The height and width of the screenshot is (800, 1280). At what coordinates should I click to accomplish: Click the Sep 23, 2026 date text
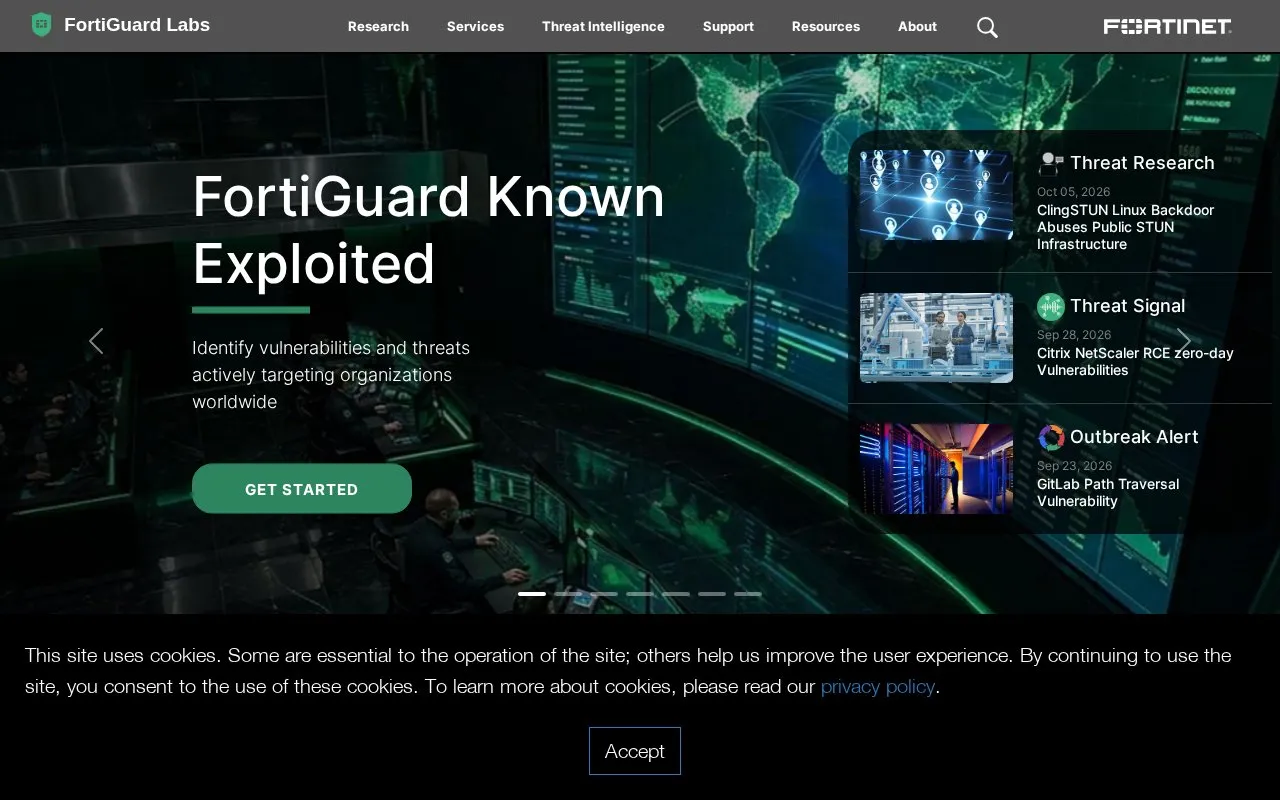point(1074,466)
